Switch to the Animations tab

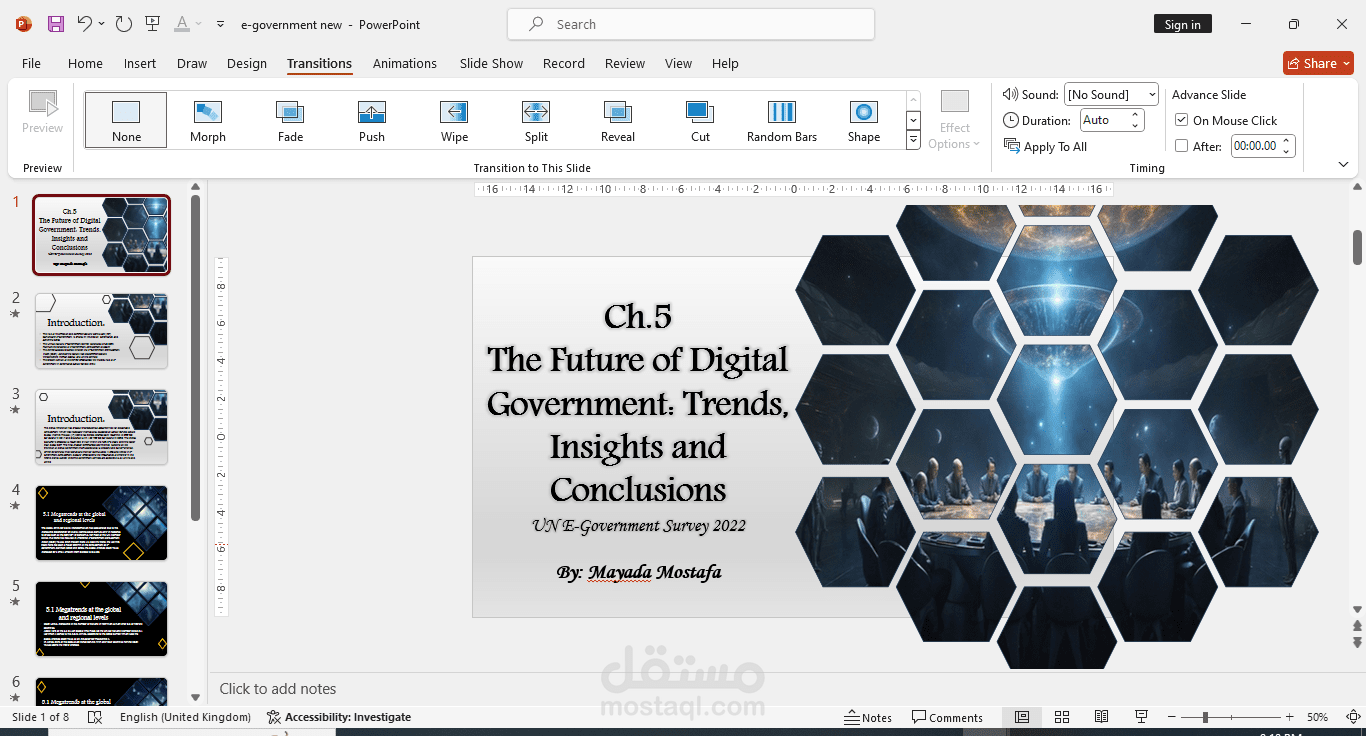click(404, 63)
